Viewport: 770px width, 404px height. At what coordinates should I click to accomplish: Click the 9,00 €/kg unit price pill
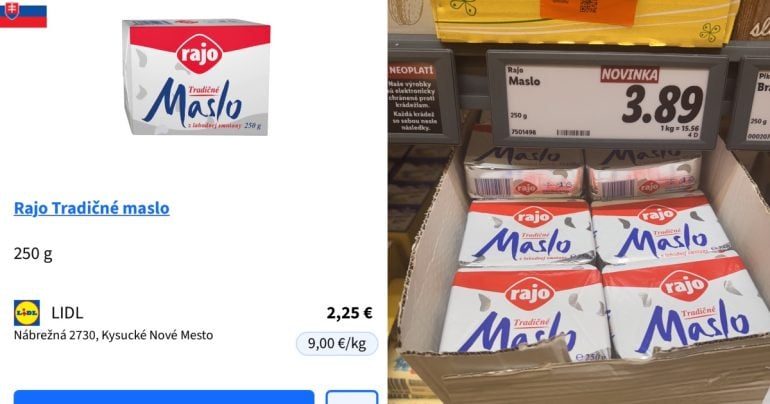tap(337, 343)
